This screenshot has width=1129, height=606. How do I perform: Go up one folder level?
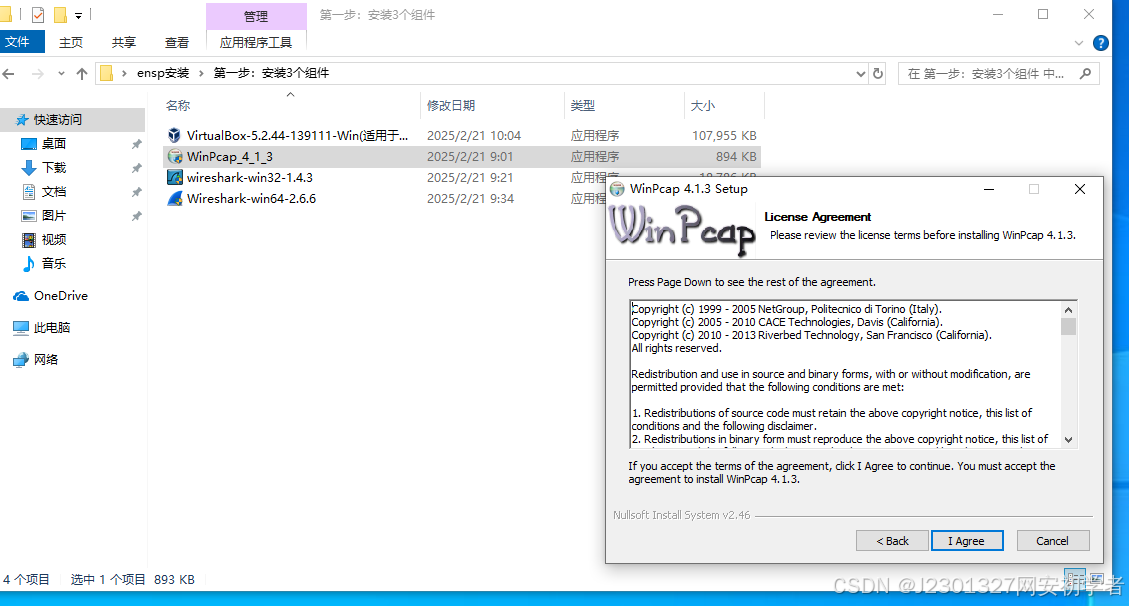tap(82, 73)
